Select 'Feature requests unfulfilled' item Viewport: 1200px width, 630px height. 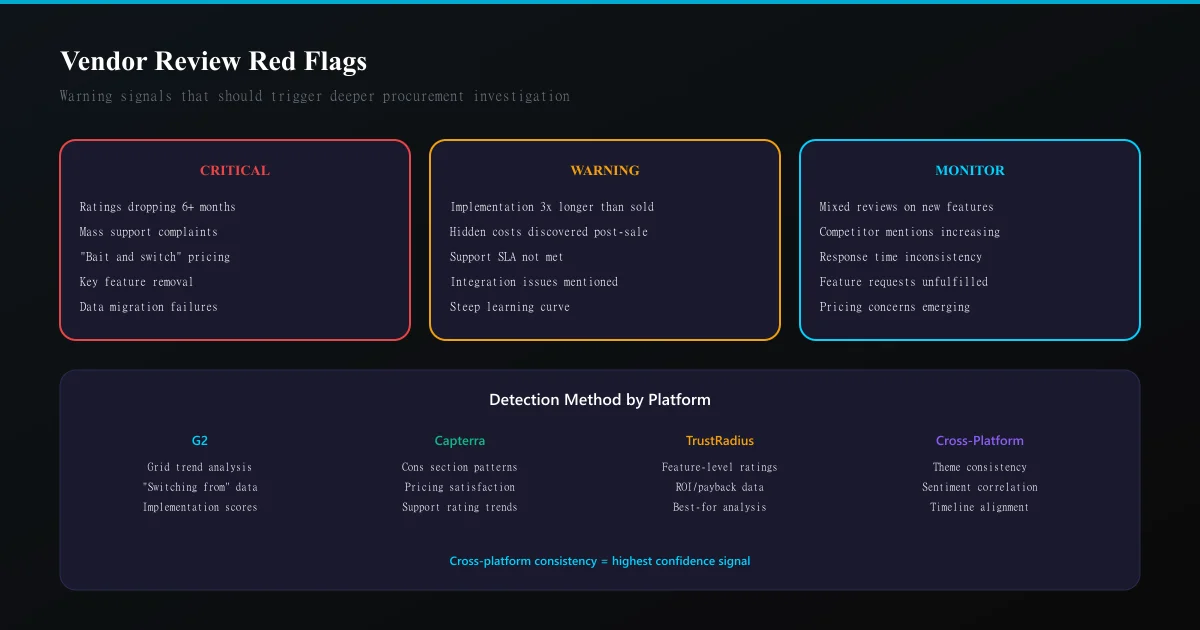[904, 282]
